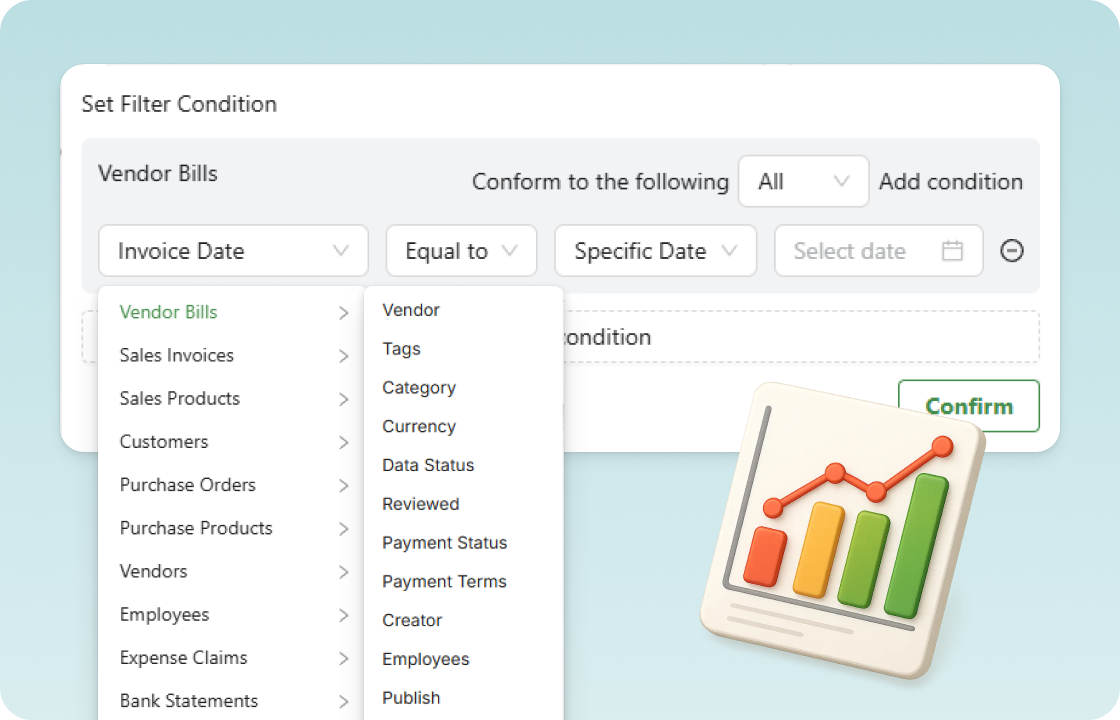
Task: Choose "Creator" from the submenu
Action: click(x=411, y=620)
